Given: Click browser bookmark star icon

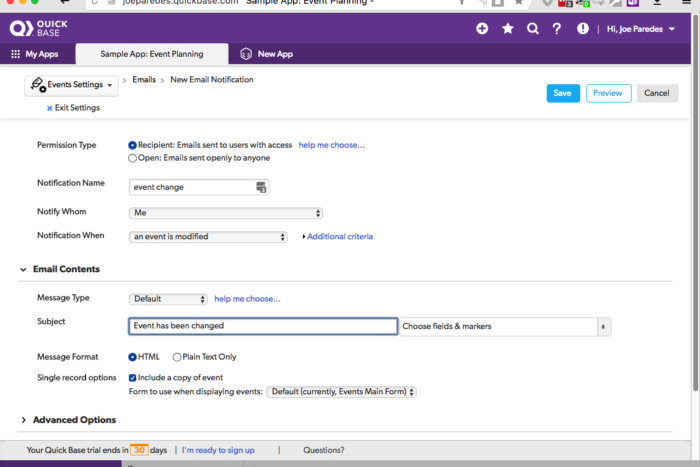Looking at the screenshot, I should pyautogui.click(x=519, y=3).
